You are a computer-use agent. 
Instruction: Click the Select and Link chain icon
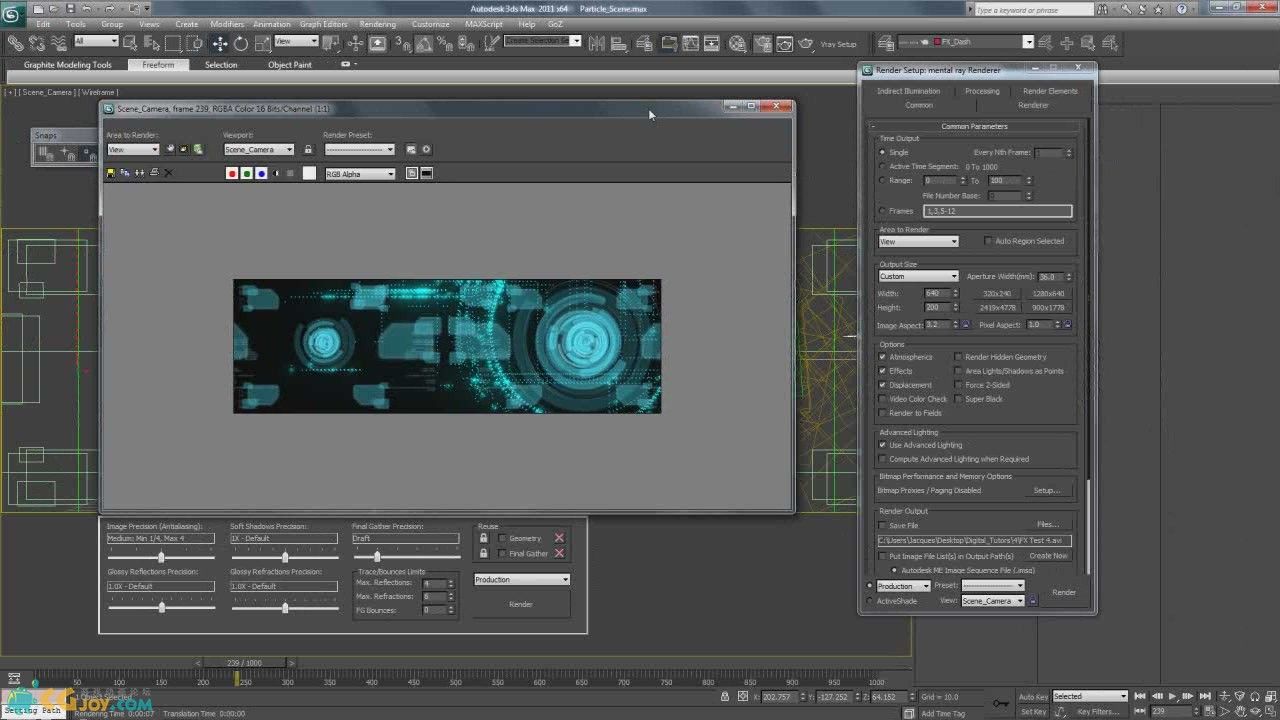click(15, 44)
